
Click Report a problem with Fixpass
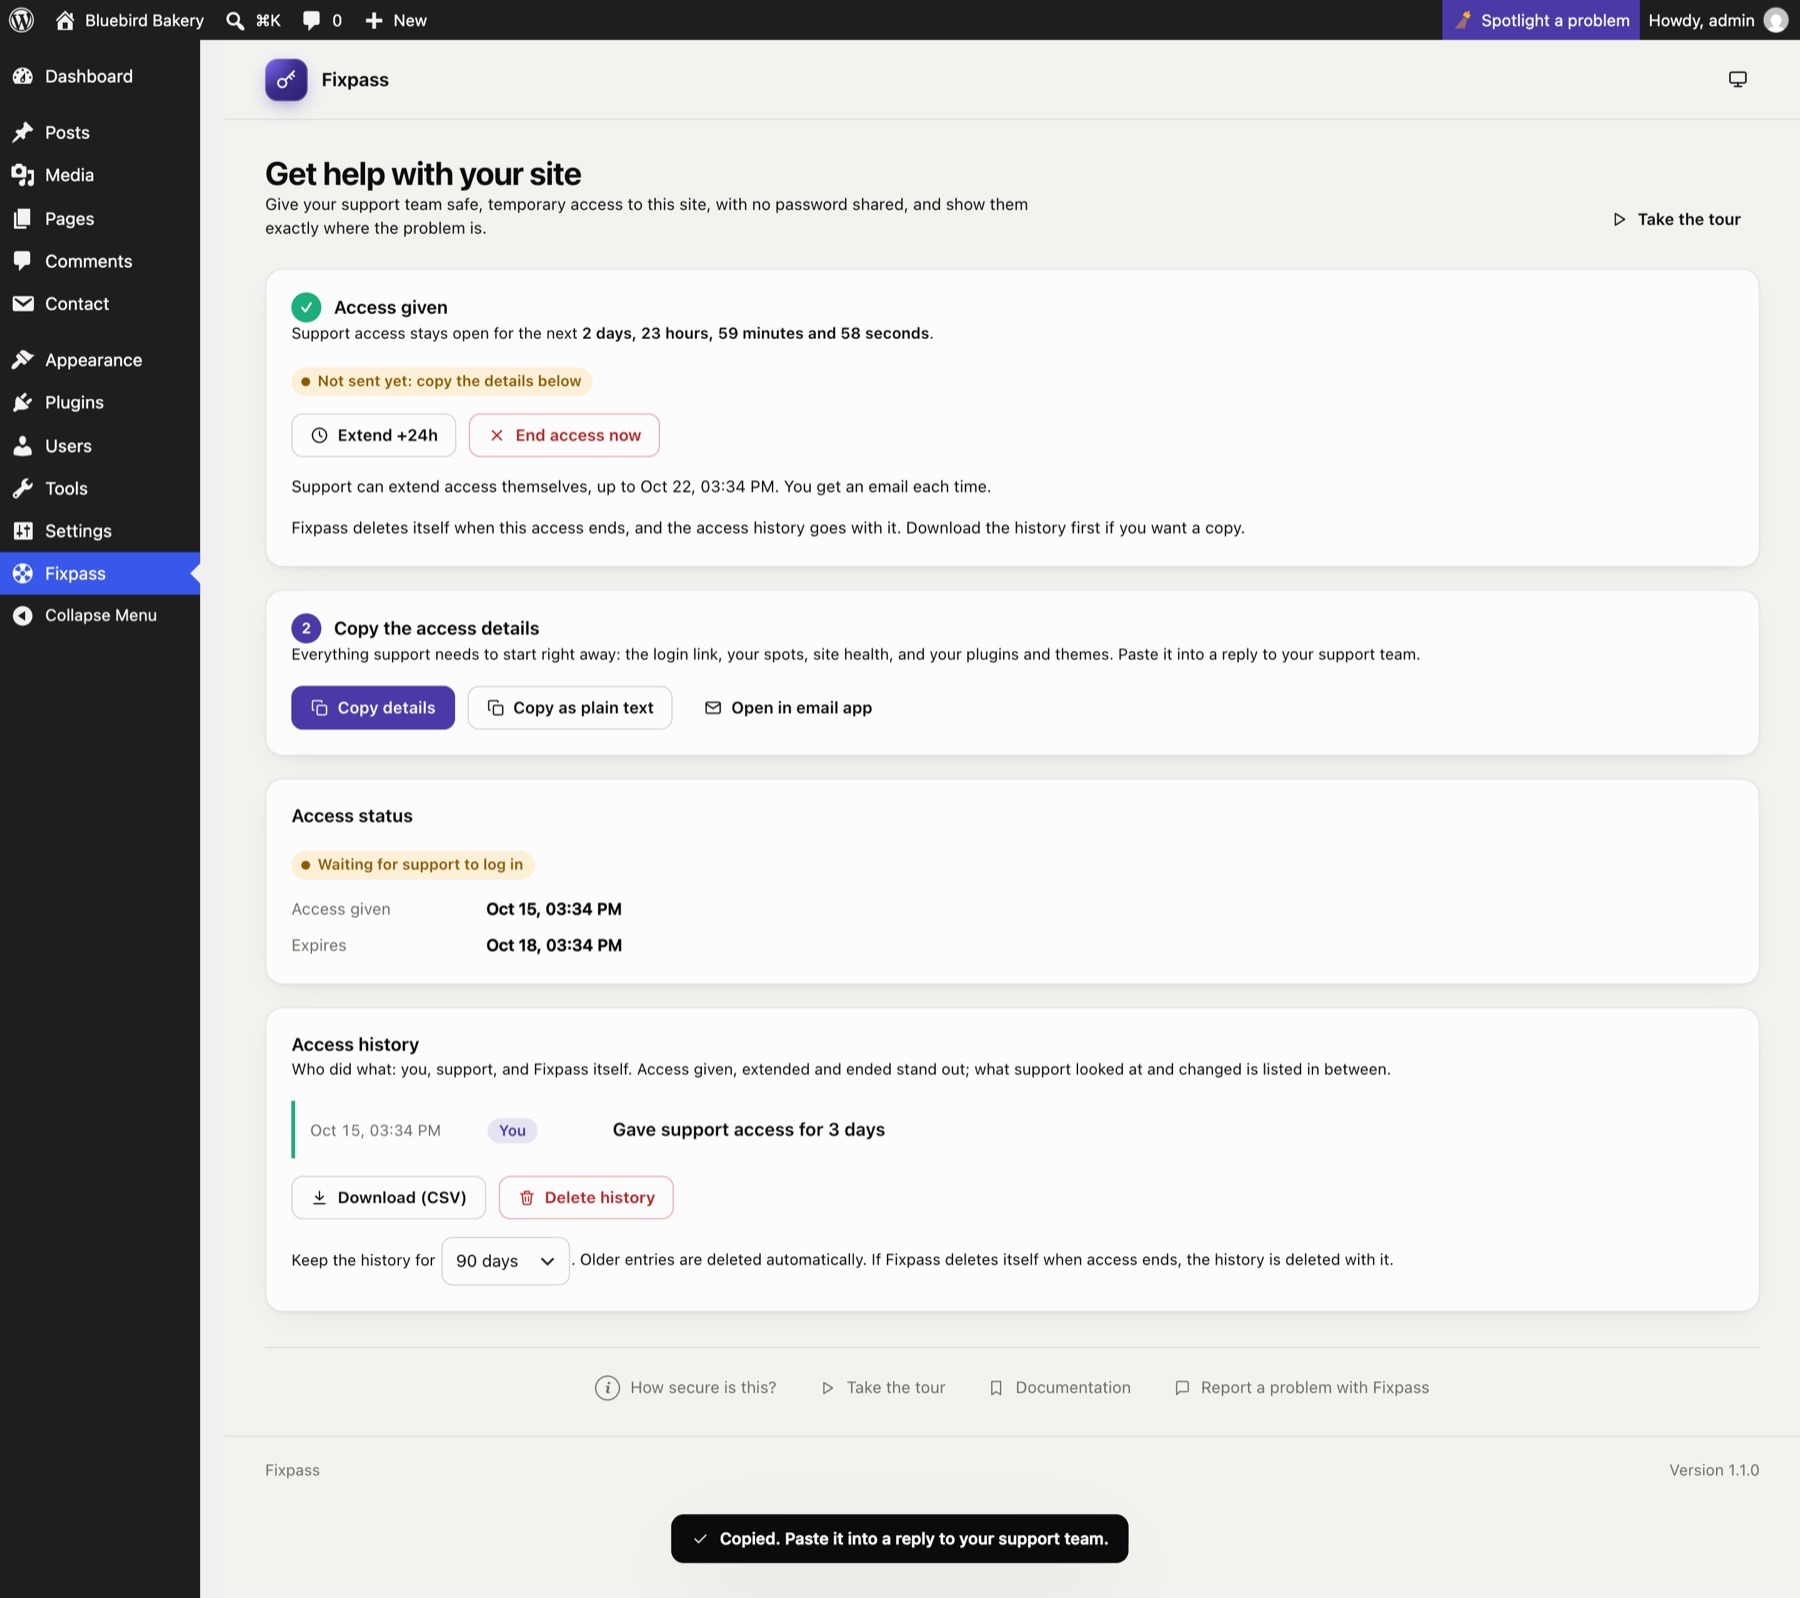point(1302,1388)
